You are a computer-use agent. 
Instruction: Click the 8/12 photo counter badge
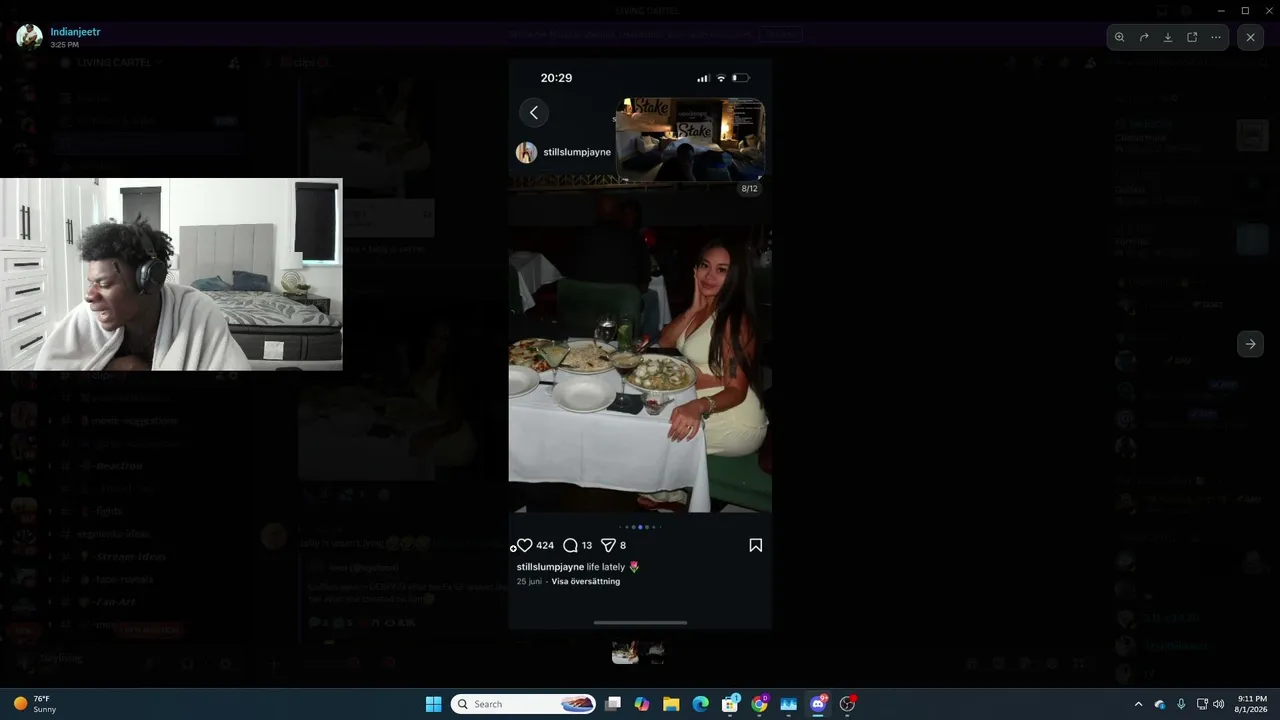[749, 188]
